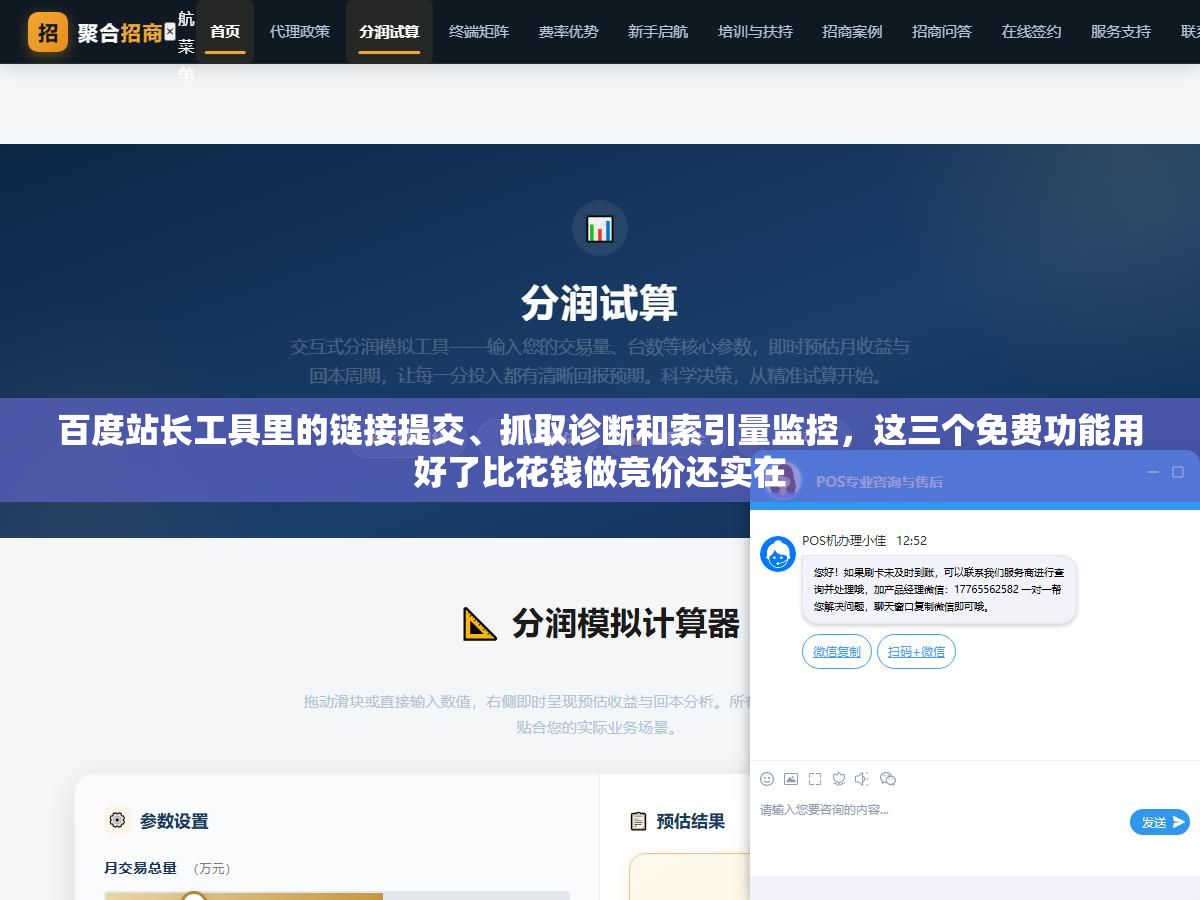Click the hero description starting 交互式分润模拟工具
This screenshot has width=1200, height=900.
(599, 361)
